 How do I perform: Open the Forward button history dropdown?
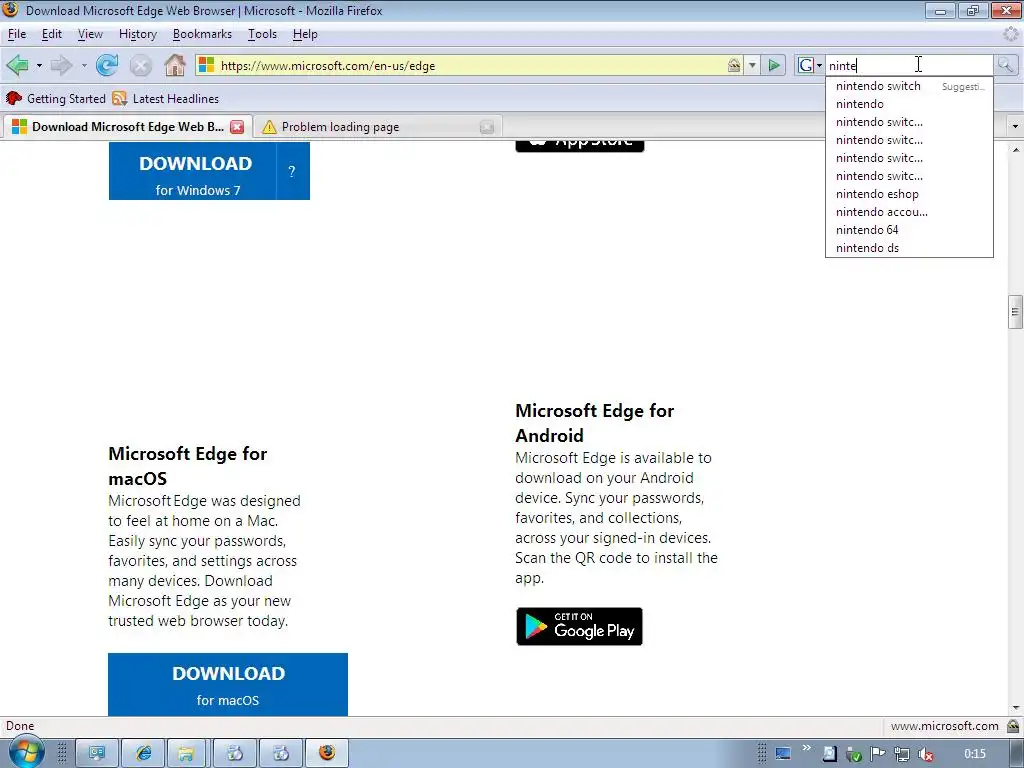(x=84, y=65)
